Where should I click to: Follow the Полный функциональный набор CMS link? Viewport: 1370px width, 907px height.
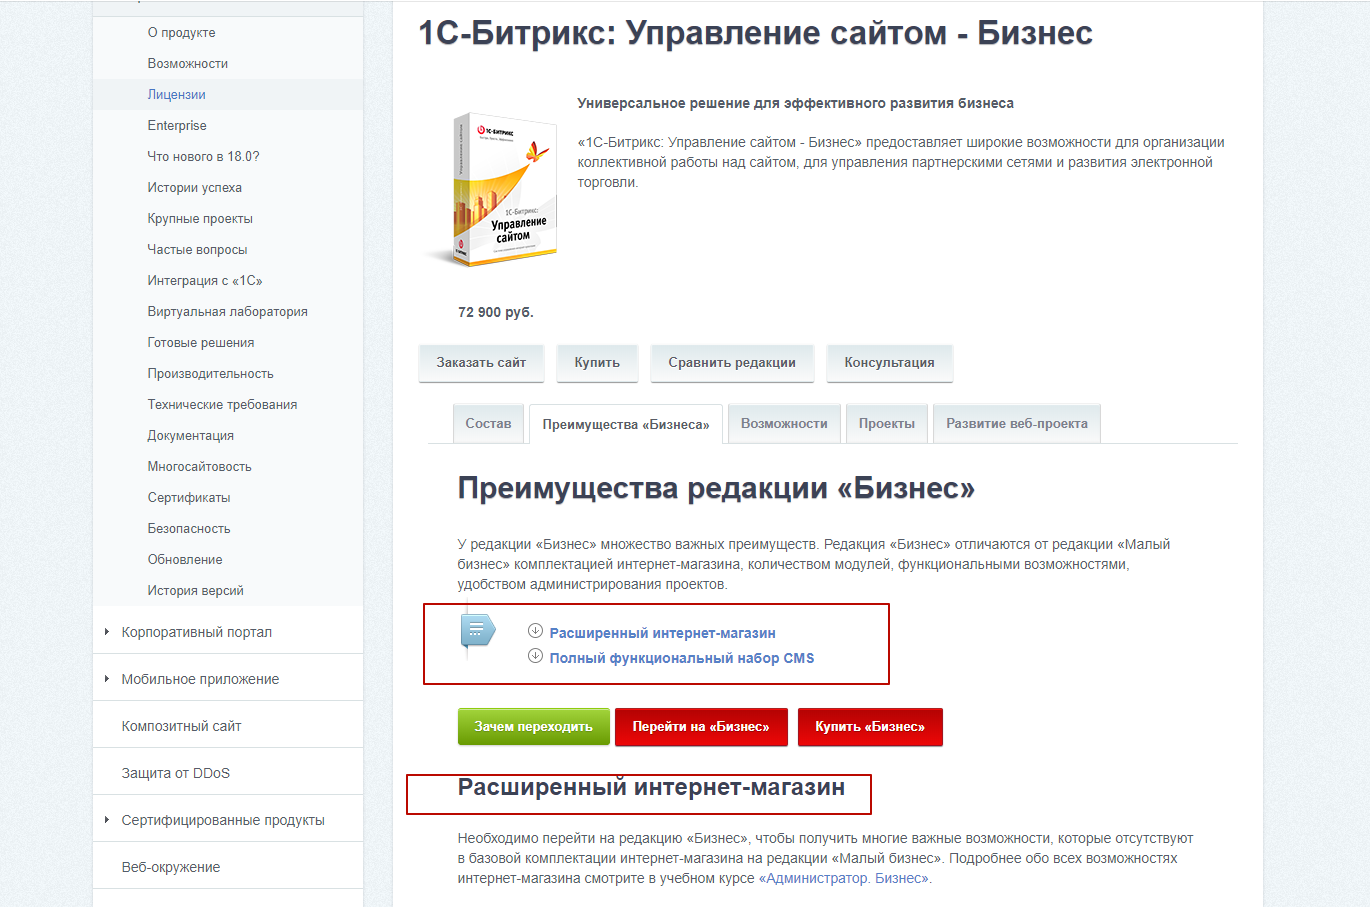point(682,658)
